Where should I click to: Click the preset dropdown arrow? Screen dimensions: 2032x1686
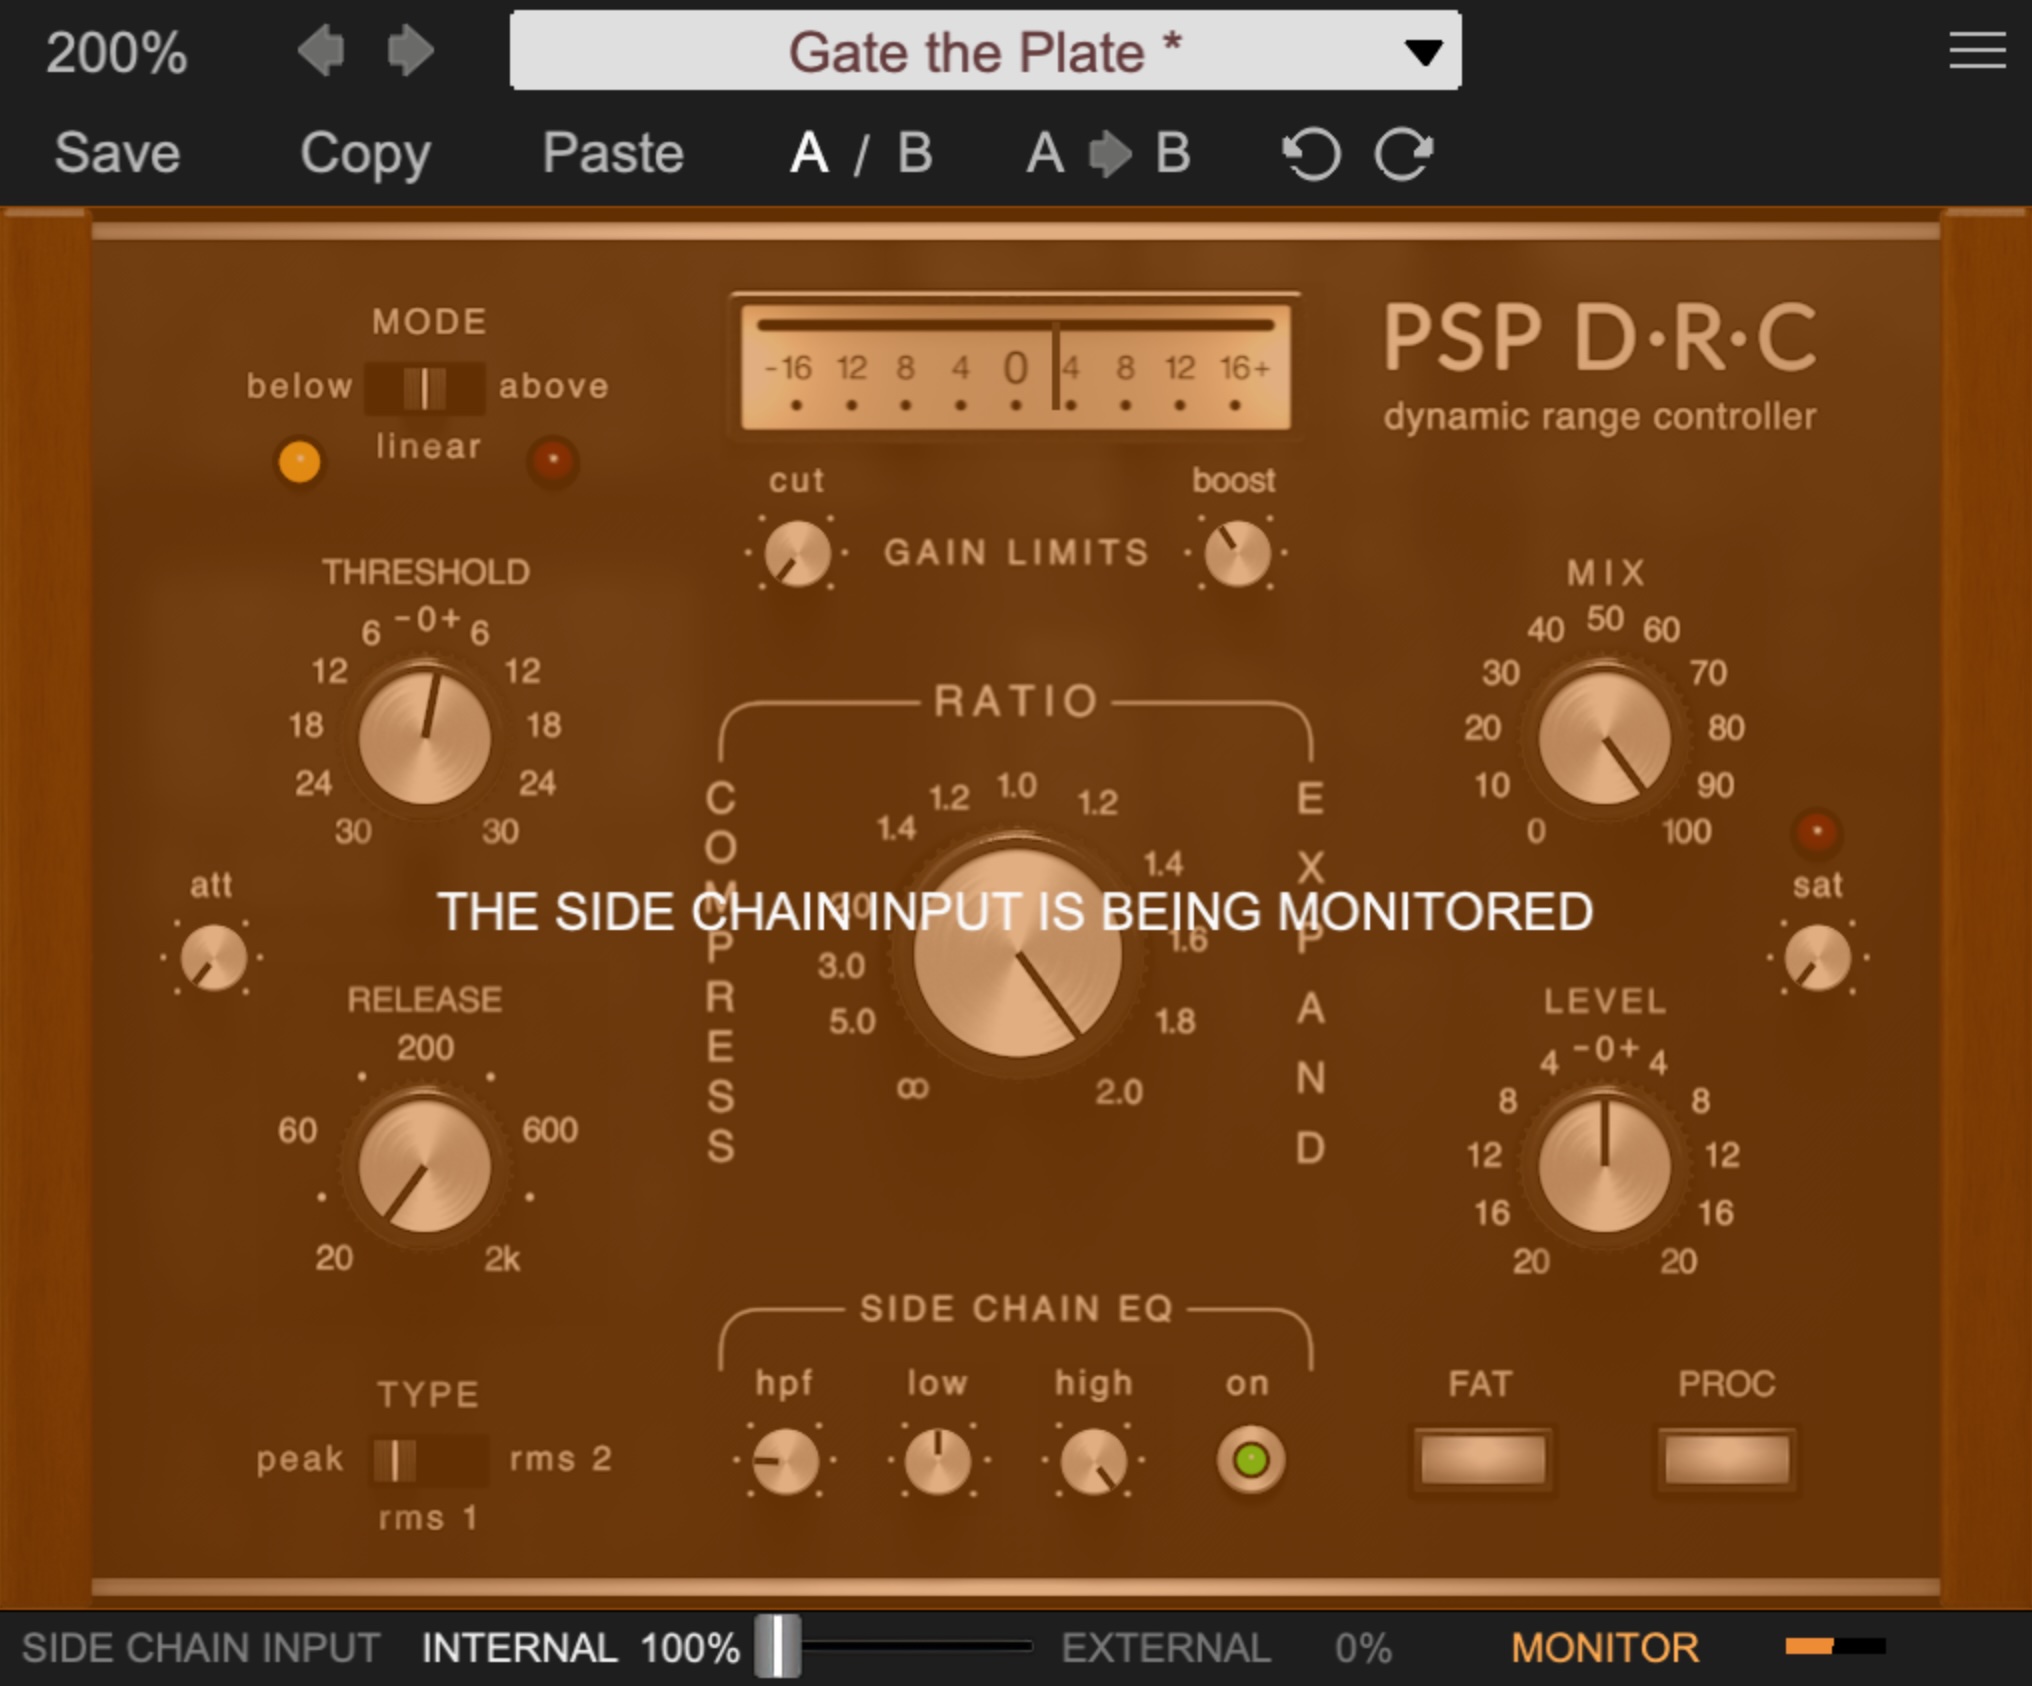[1422, 51]
